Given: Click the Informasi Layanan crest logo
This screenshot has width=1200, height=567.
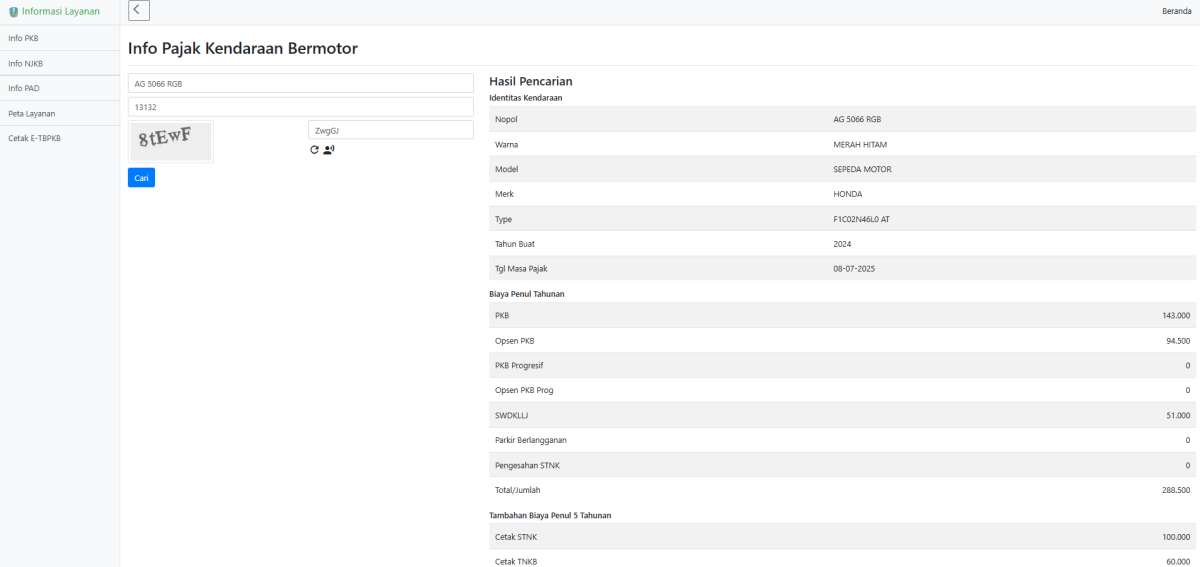Looking at the screenshot, I should coord(13,12).
